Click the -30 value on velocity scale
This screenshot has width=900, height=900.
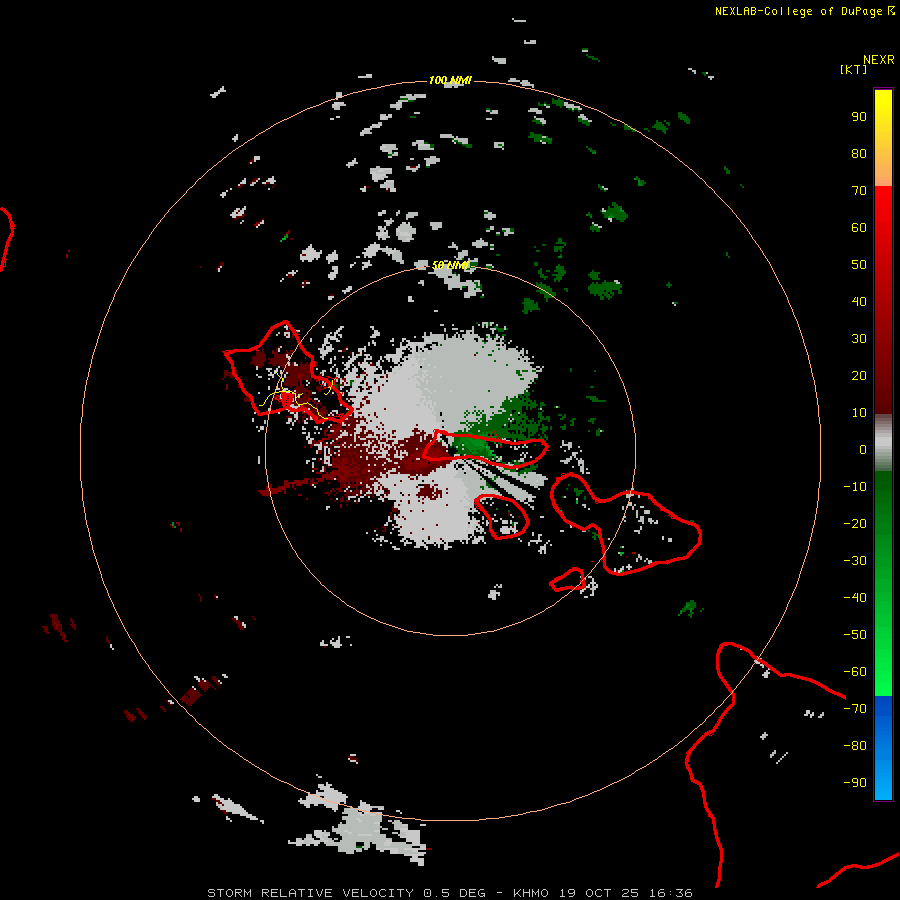pos(855,561)
